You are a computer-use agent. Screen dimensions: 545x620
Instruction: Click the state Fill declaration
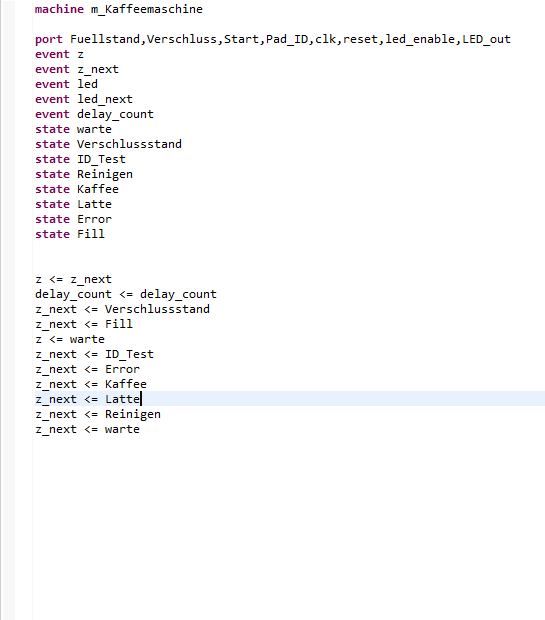click(70, 234)
